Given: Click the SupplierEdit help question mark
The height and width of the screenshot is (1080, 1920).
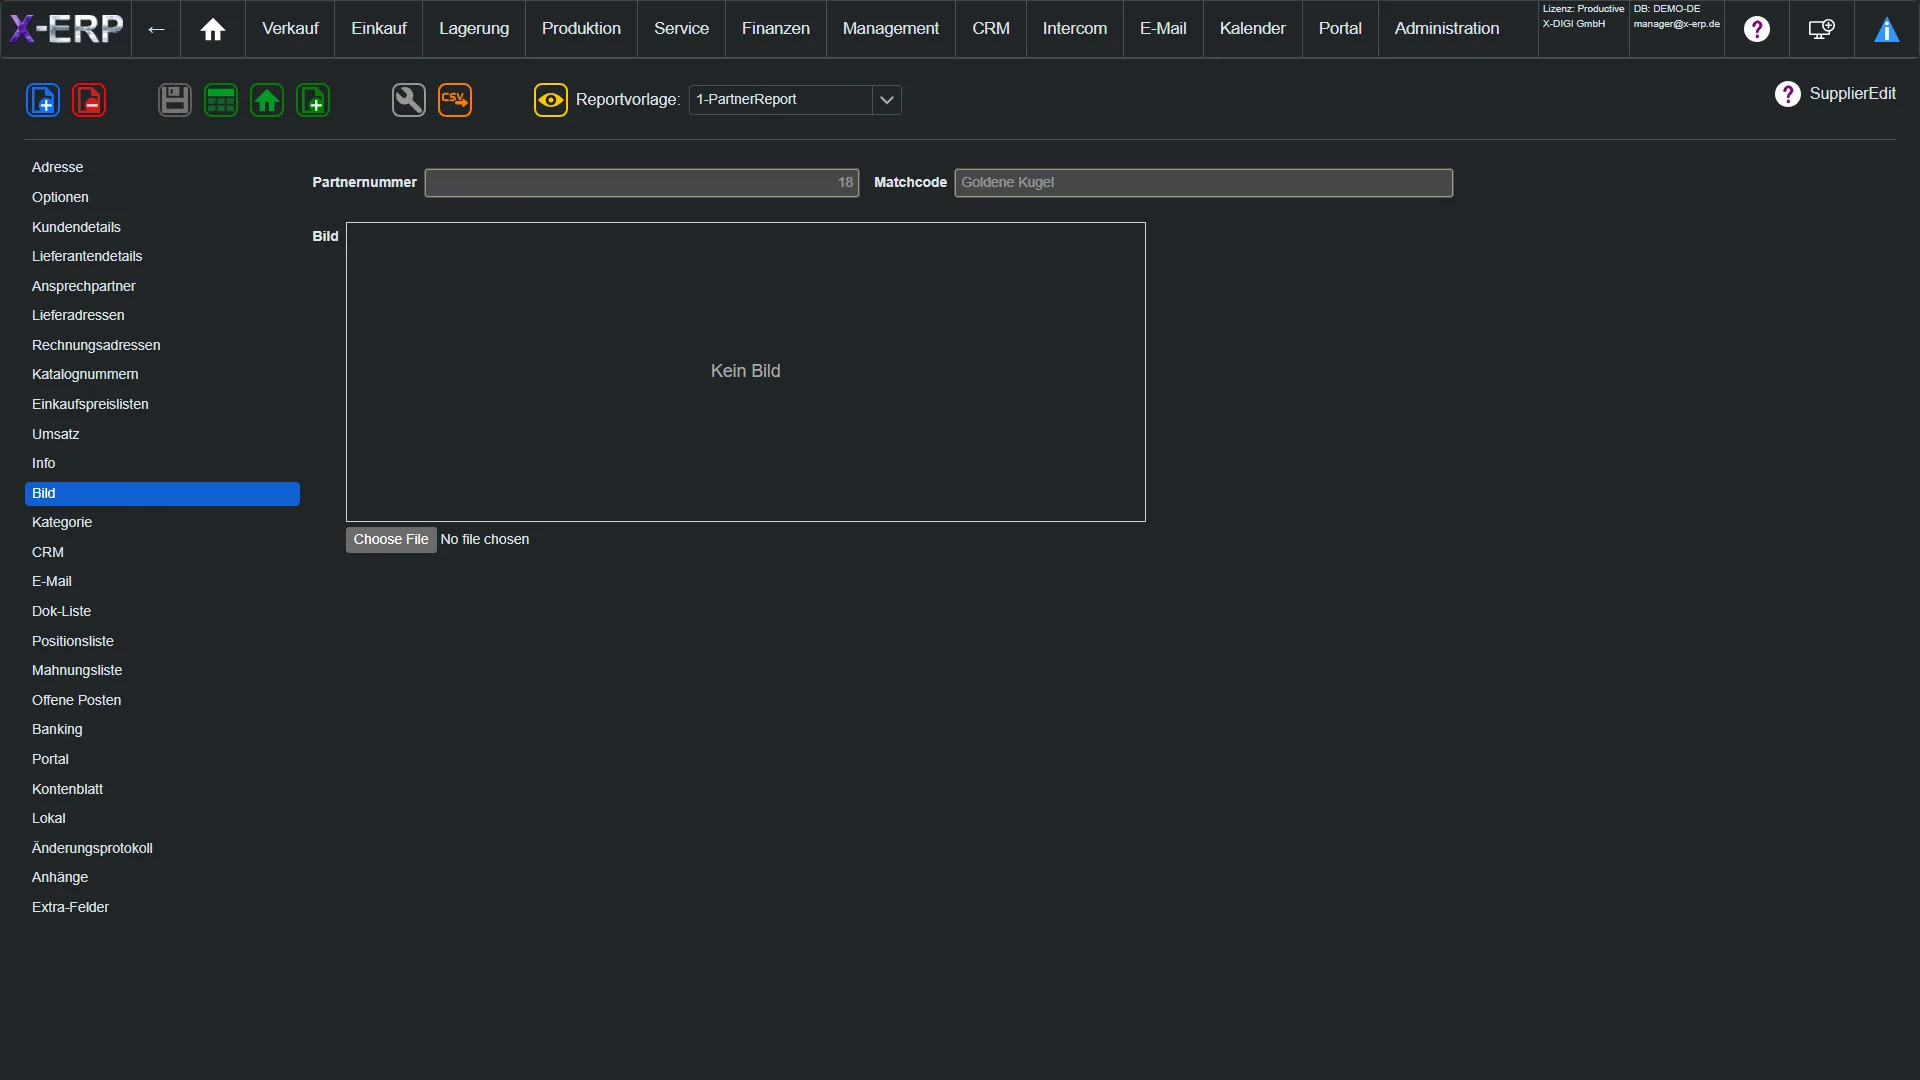Looking at the screenshot, I should (1787, 94).
